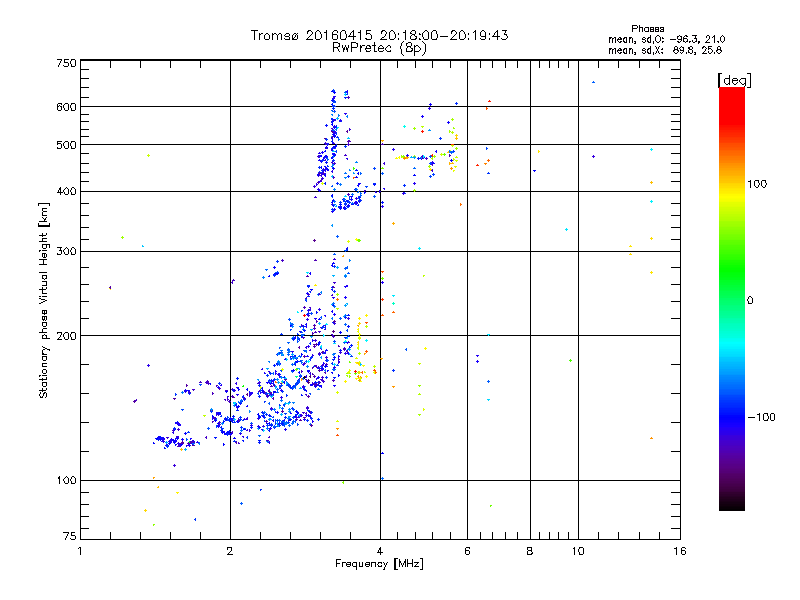
Task: Click the y-axis tick label '750'
Action: point(67,63)
